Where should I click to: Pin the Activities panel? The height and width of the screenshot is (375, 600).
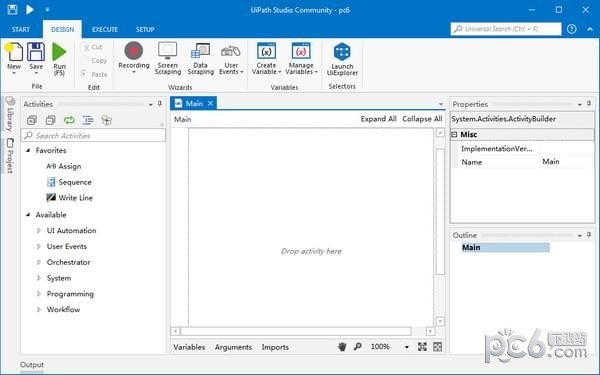[x=160, y=104]
